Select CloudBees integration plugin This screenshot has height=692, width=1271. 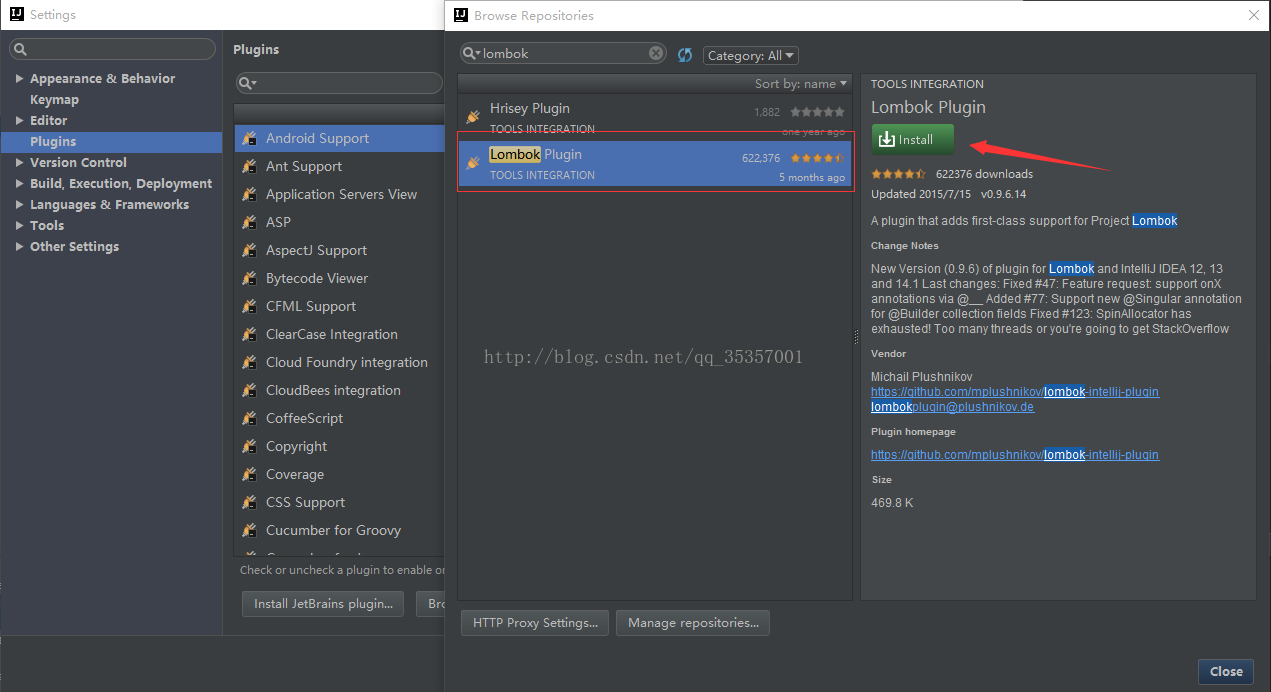[340, 391]
